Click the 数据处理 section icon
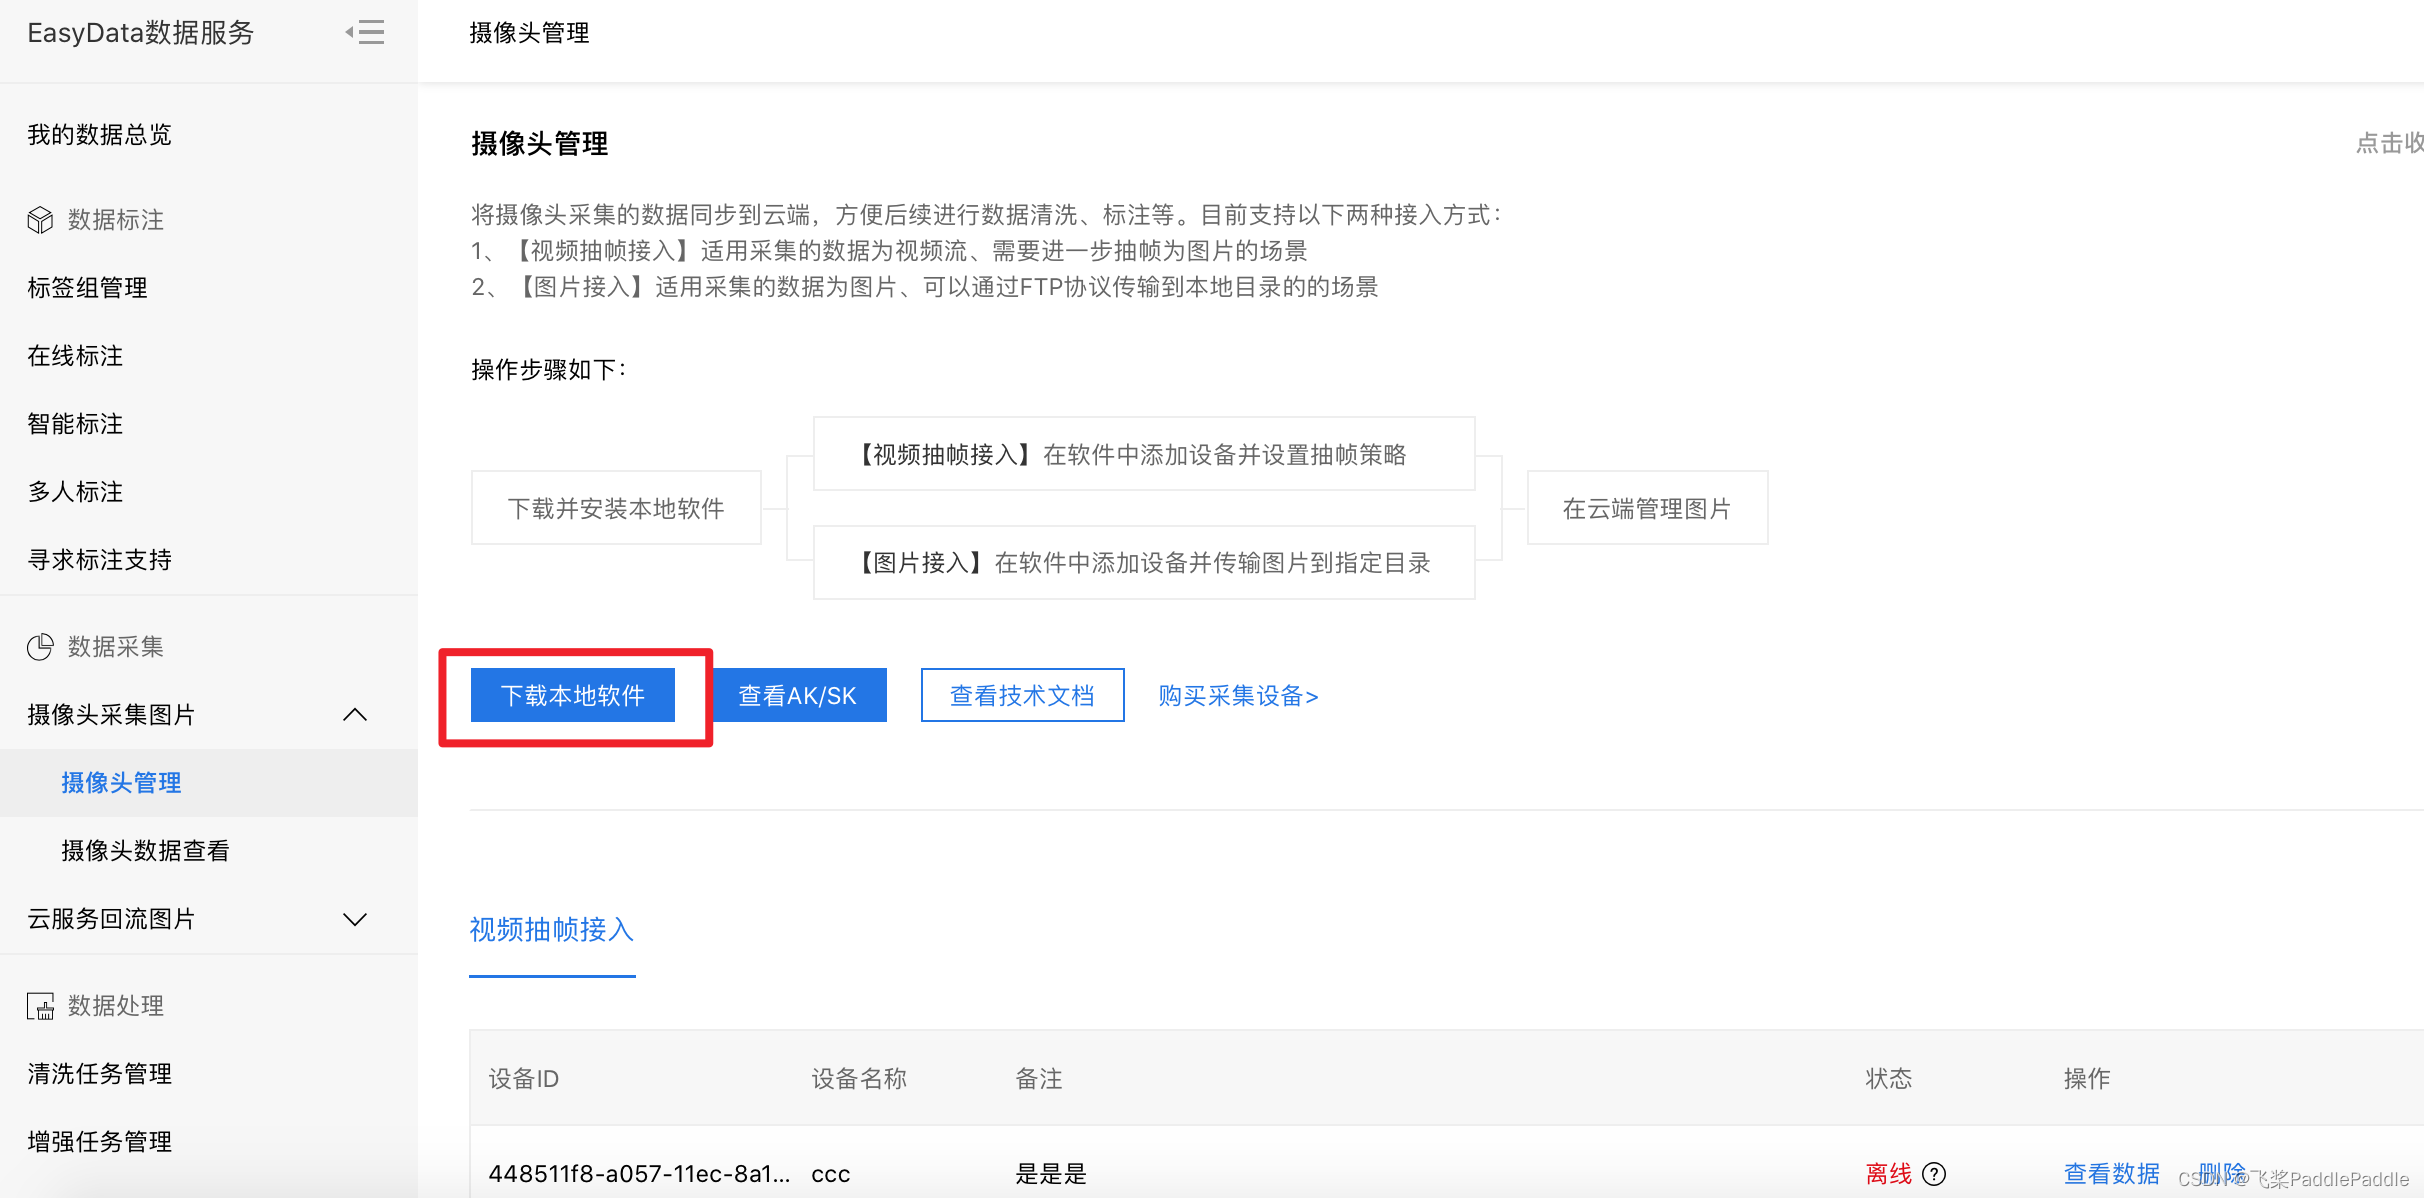The image size is (2424, 1198). 40,1006
